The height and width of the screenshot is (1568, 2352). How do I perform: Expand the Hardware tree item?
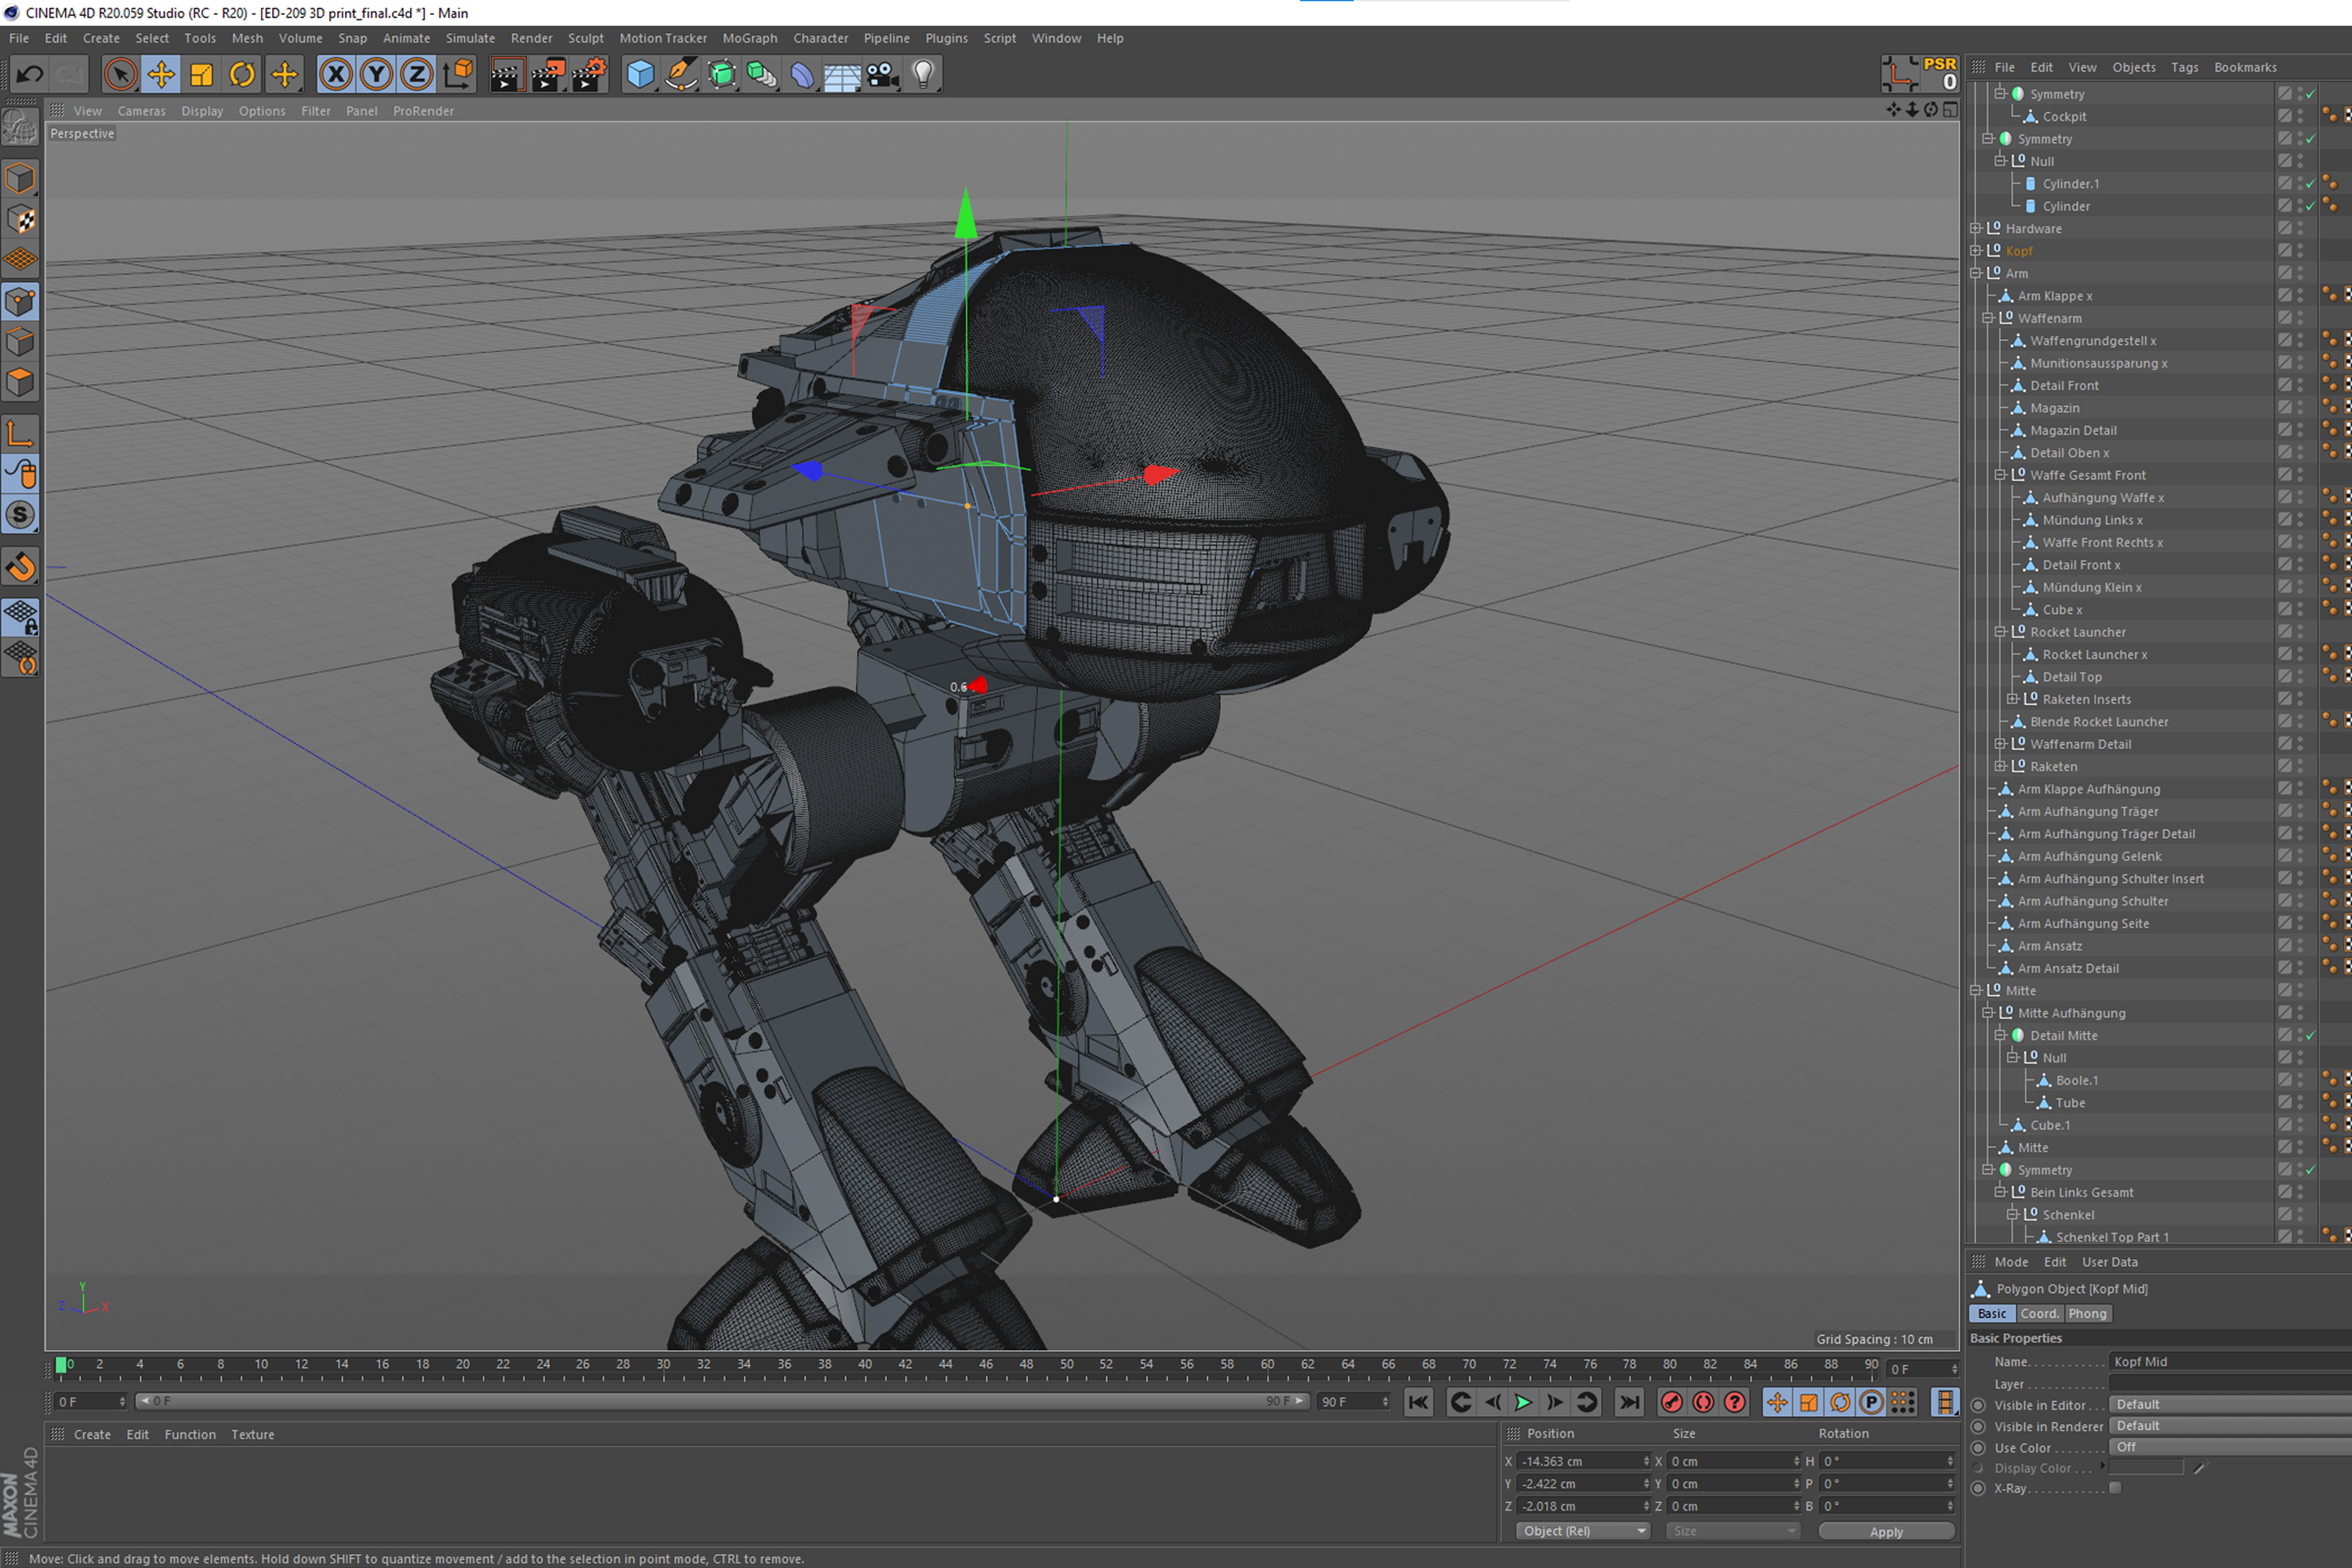coord(1975,228)
